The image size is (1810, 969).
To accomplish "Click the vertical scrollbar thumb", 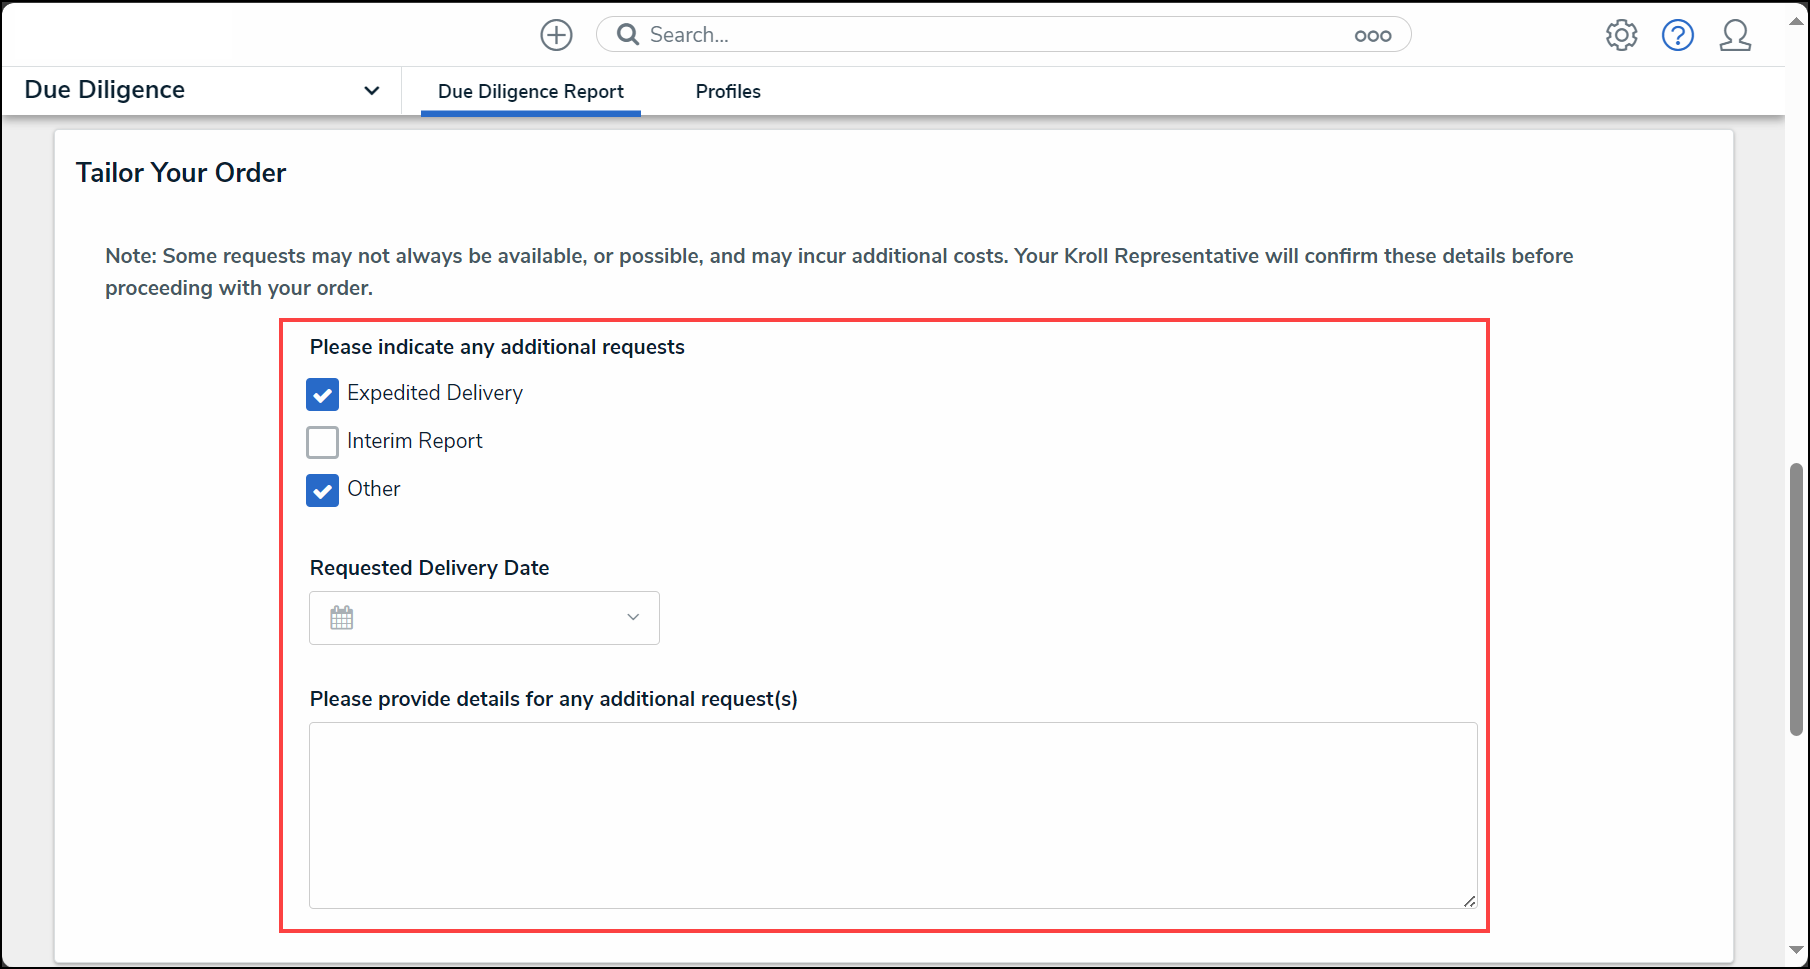I will [1796, 599].
